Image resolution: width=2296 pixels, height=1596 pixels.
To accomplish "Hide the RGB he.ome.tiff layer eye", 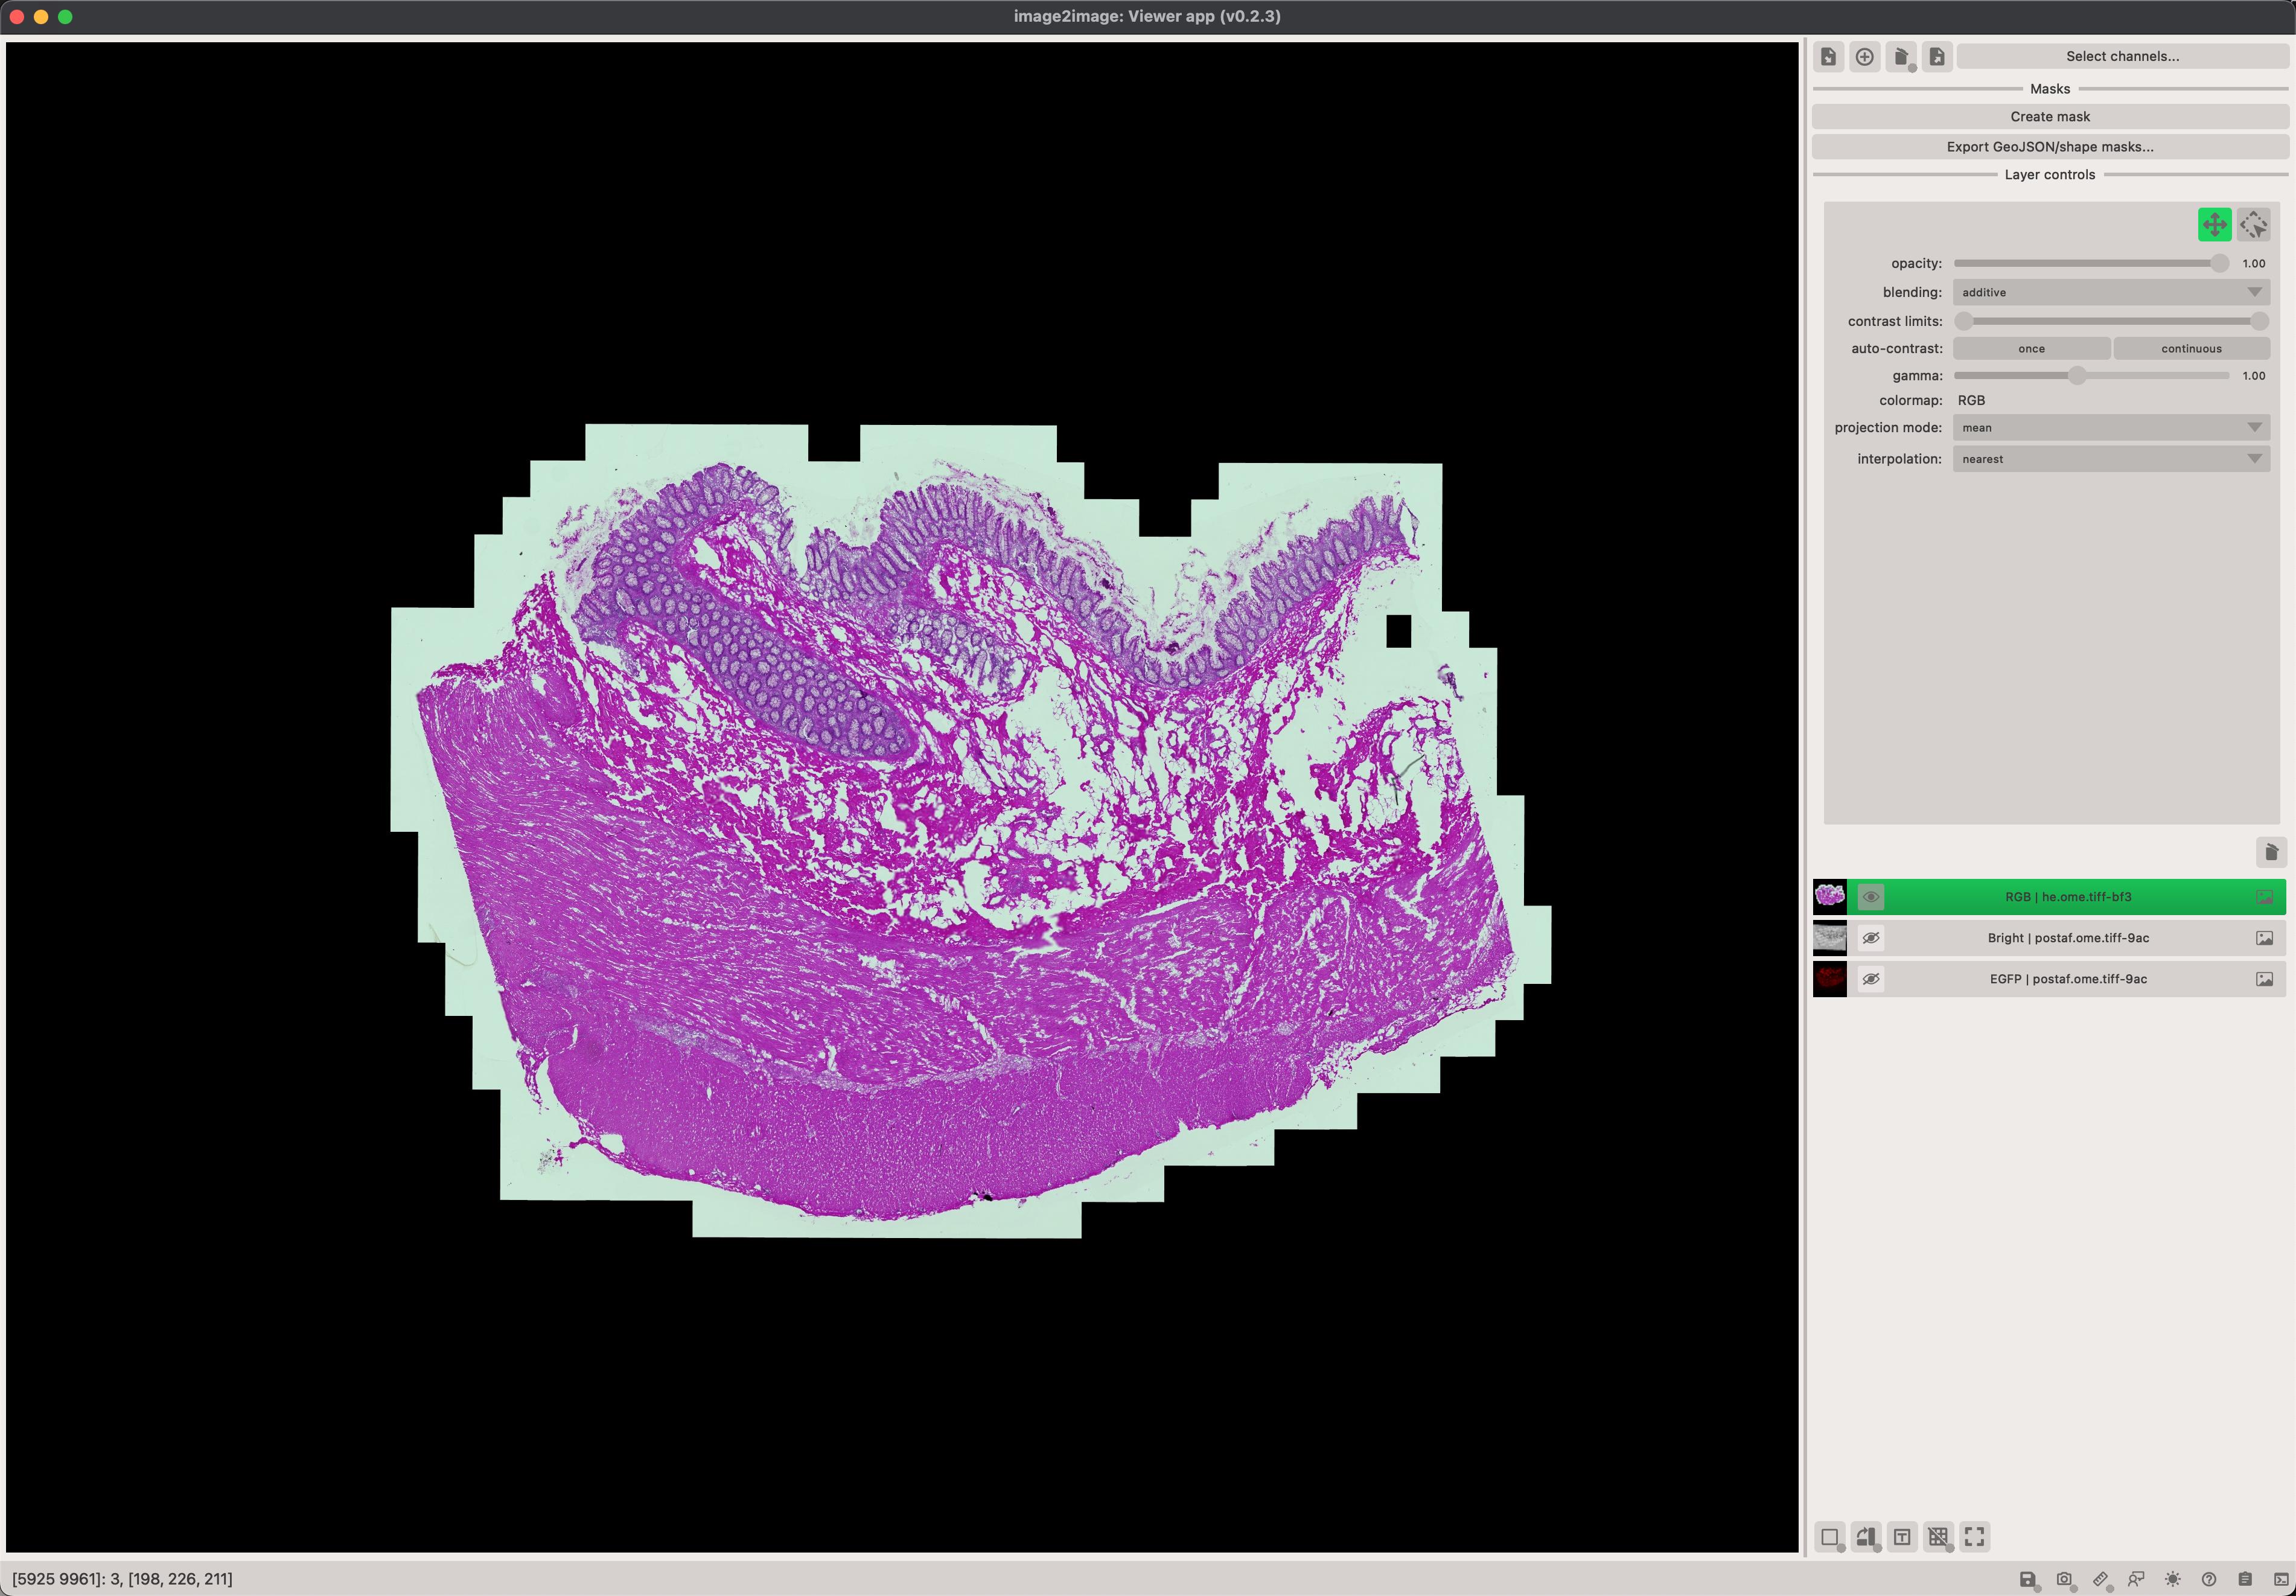I will pyautogui.click(x=1870, y=897).
